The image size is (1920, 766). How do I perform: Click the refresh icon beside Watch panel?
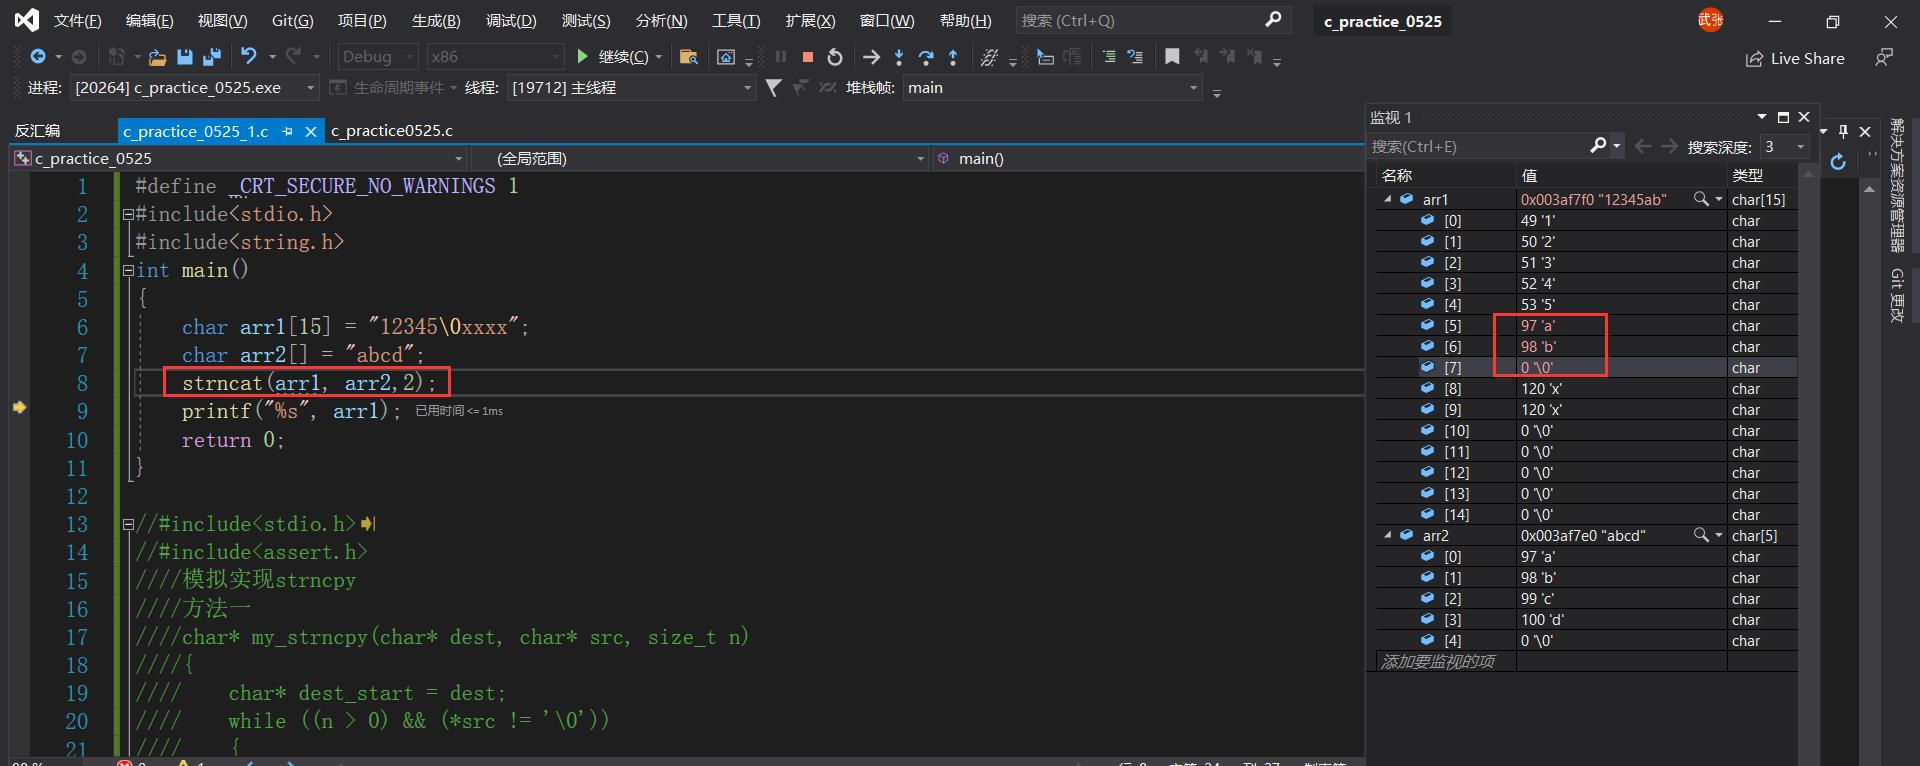point(1838,162)
